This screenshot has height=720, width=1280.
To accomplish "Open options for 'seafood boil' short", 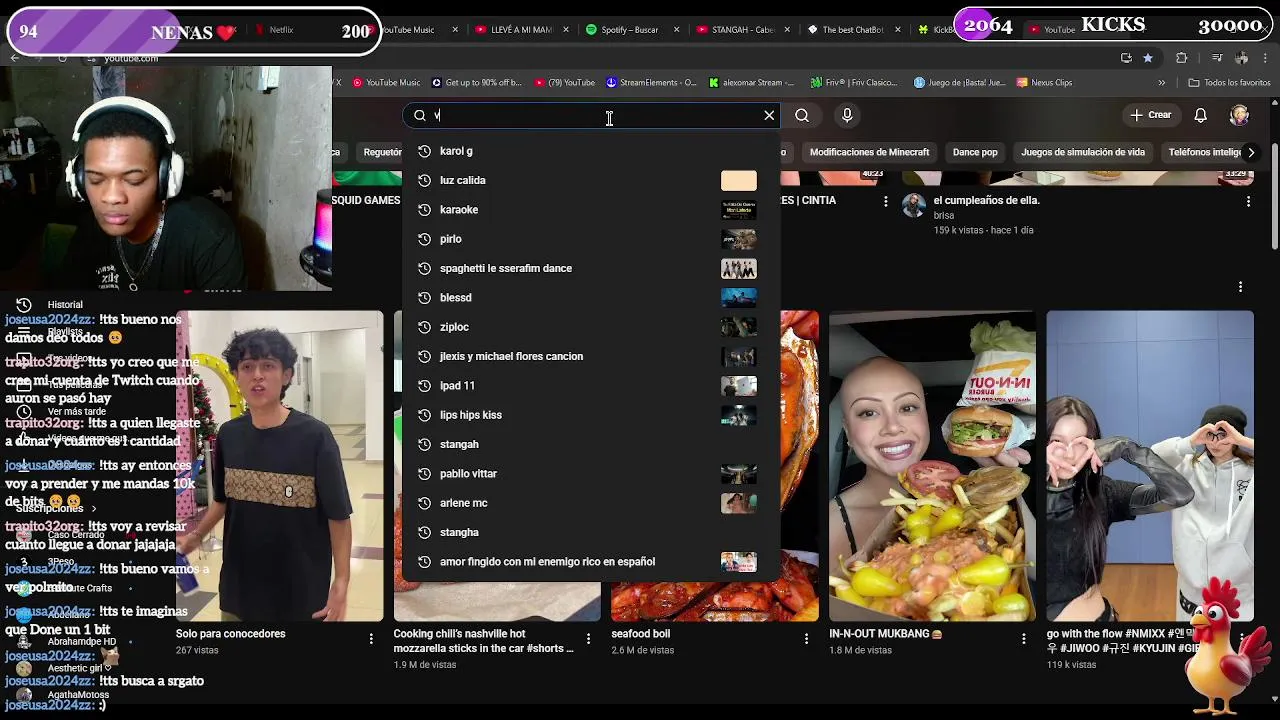I will pos(806,638).
